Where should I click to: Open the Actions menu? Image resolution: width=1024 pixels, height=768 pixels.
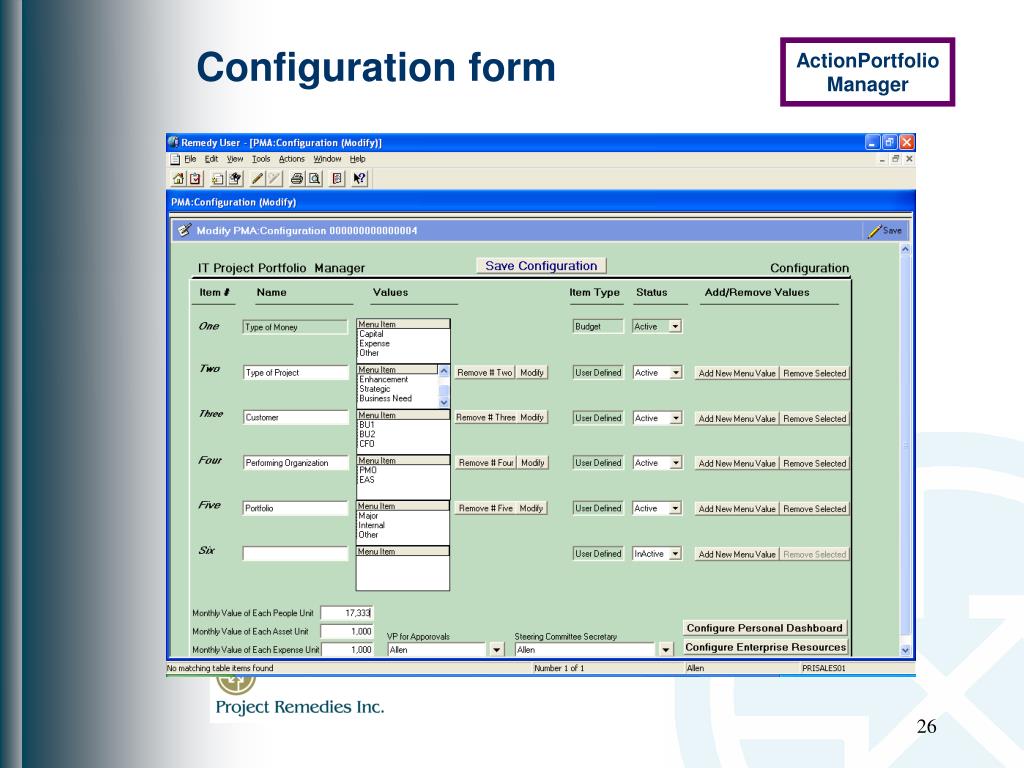tap(292, 159)
